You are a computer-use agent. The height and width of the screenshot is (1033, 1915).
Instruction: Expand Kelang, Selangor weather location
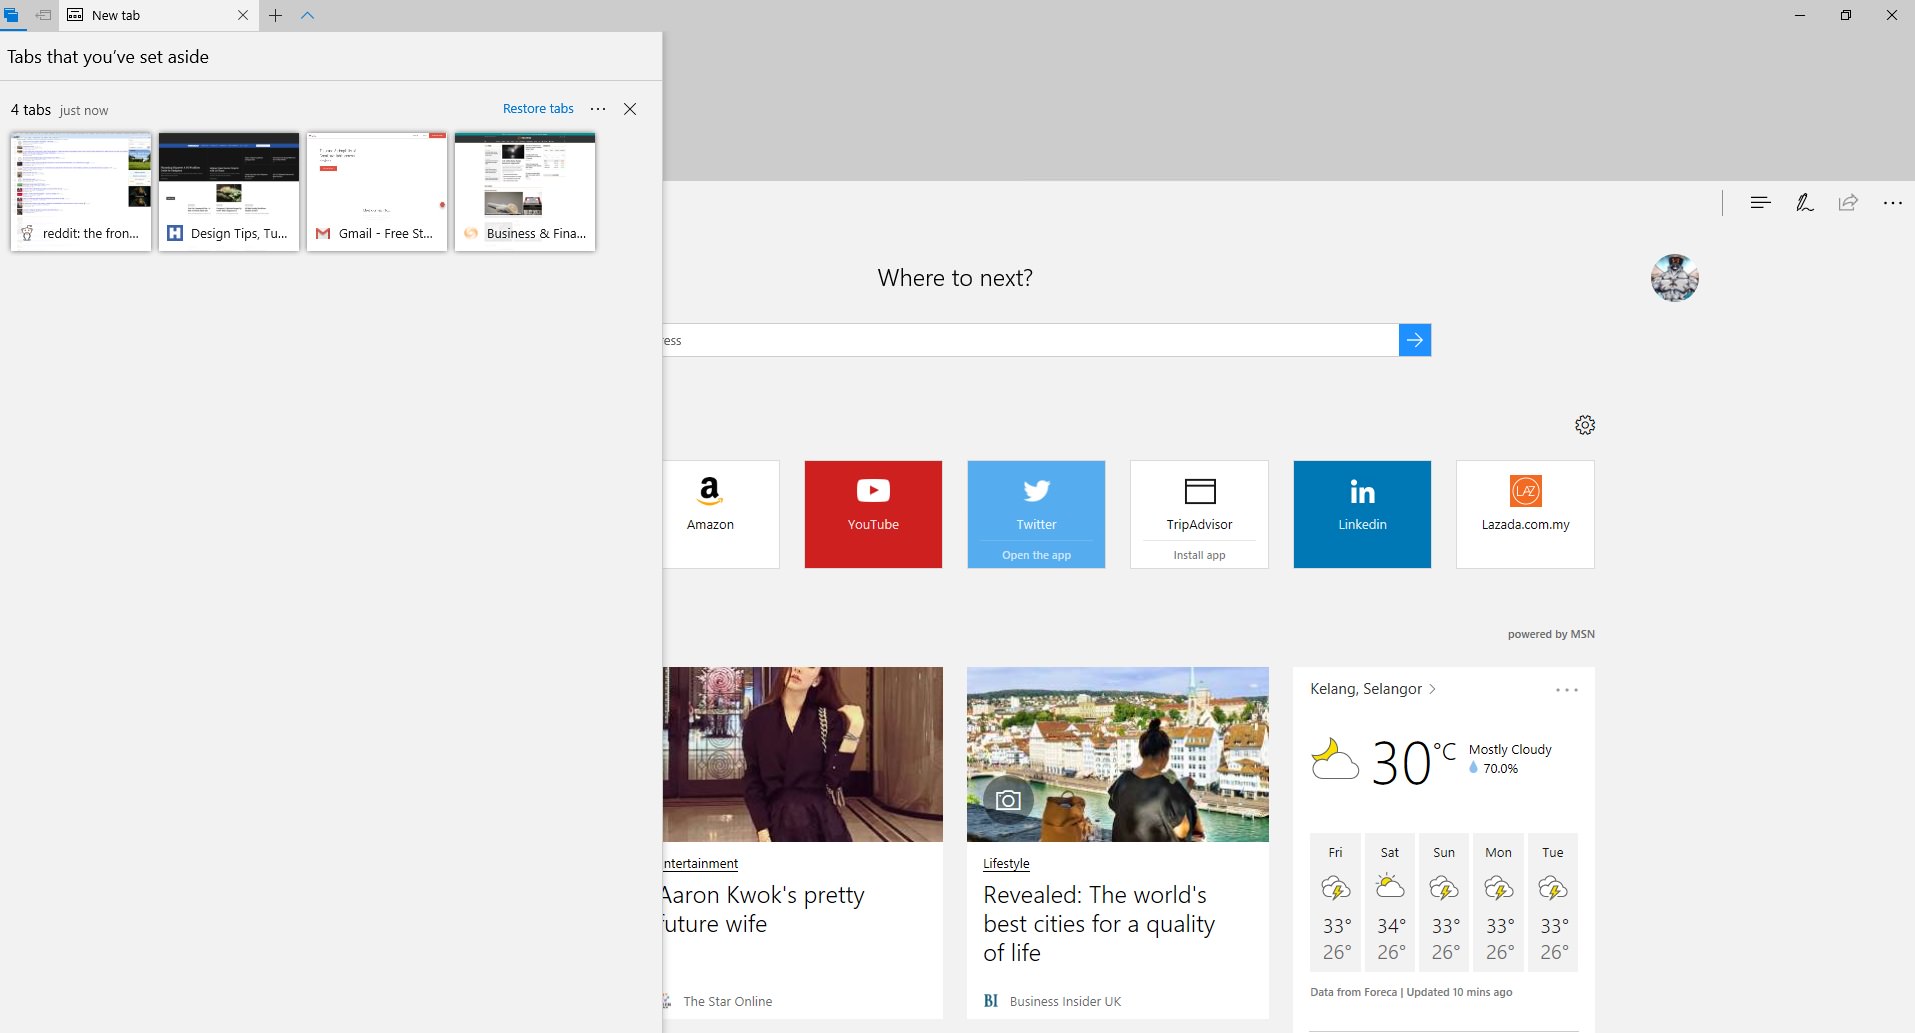tap(1373, 689)
